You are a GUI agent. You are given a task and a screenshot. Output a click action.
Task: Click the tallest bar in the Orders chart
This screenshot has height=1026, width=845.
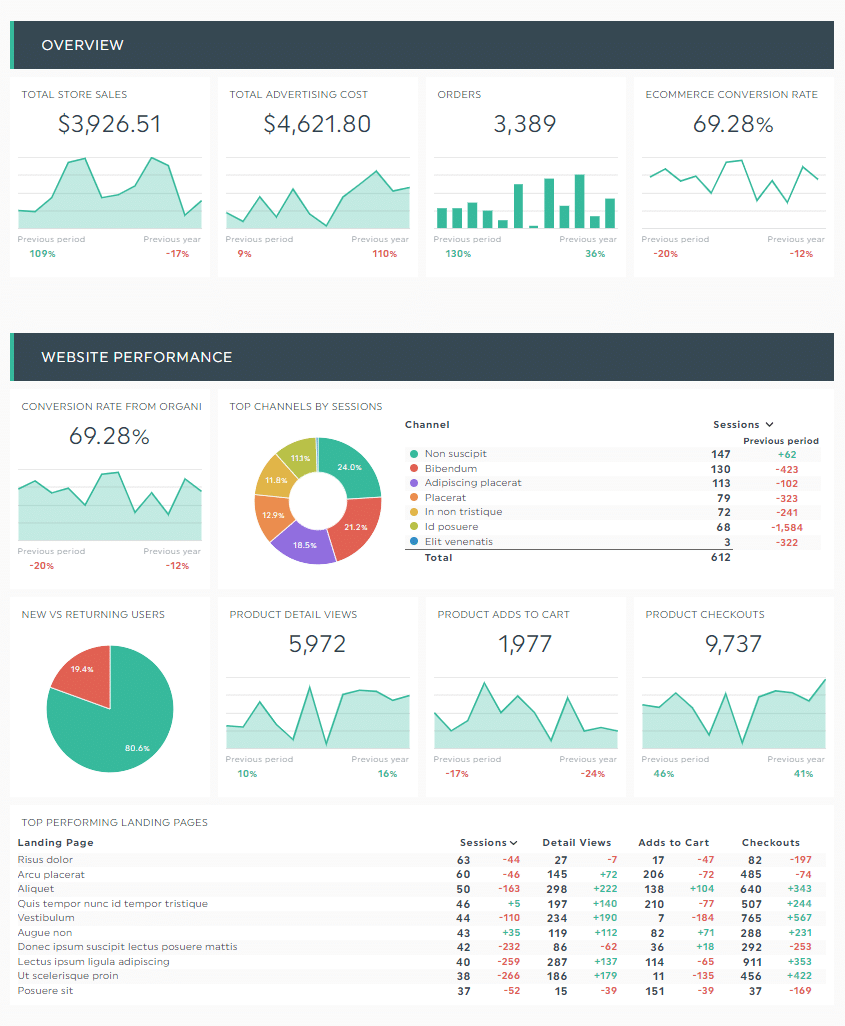[x=580, y=200]
